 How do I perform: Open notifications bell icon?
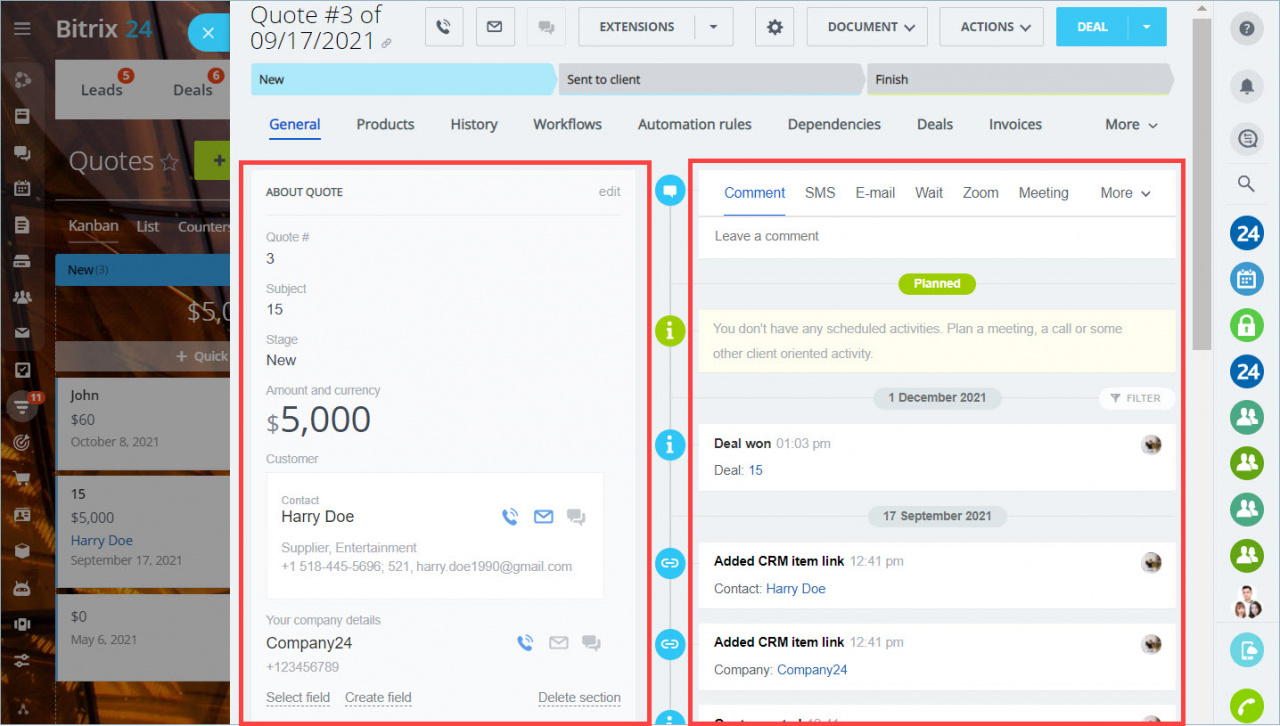pyautogui.click(x=1246, y=87)
